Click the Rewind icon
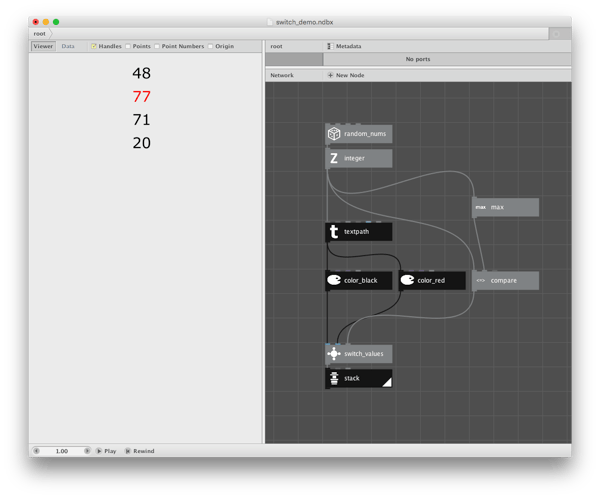This screenshot has width=600, height=498. point(128,451)
